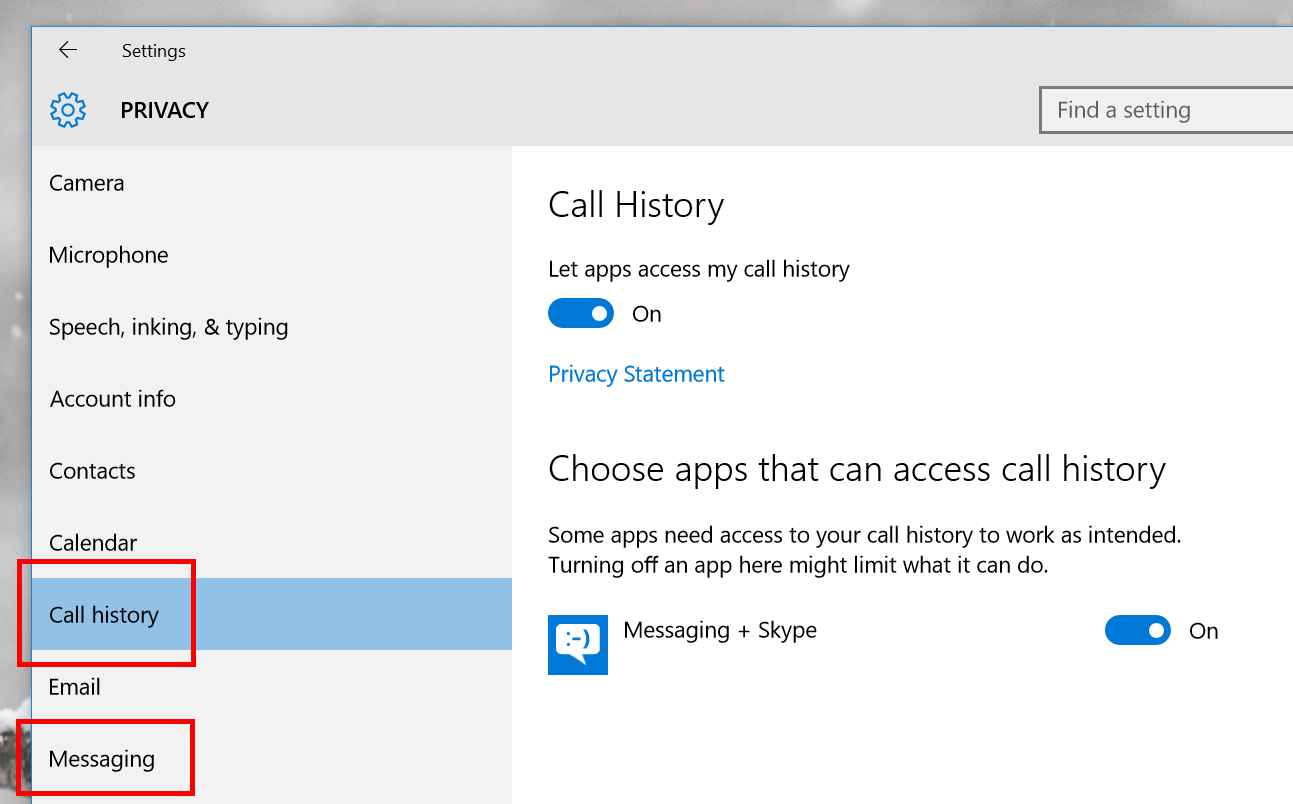Open Calendar privacy settings
The image size is (1293, 804).
click(93, 543)
